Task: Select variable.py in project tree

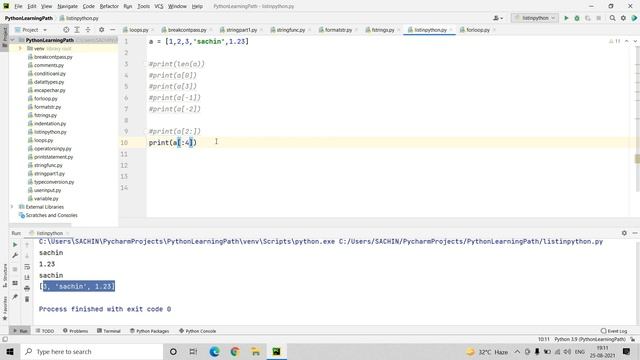Action: pyautogui.click(x=46, y=199)
